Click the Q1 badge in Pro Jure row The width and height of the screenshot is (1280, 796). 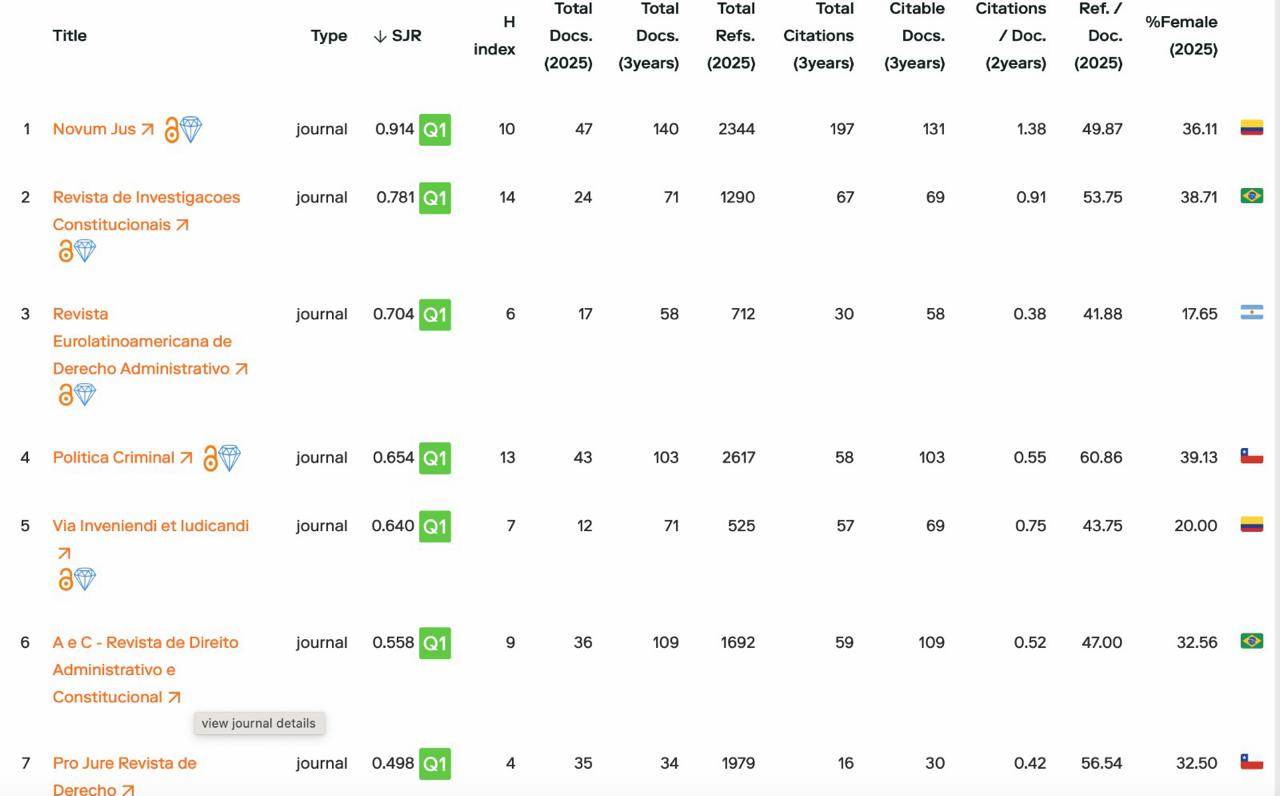[x=435, y=764]
